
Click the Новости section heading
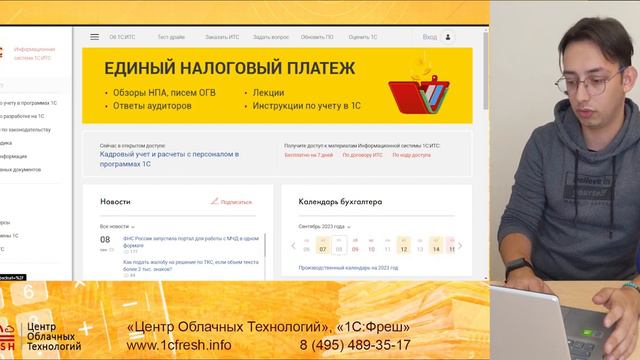coord(115,202)
